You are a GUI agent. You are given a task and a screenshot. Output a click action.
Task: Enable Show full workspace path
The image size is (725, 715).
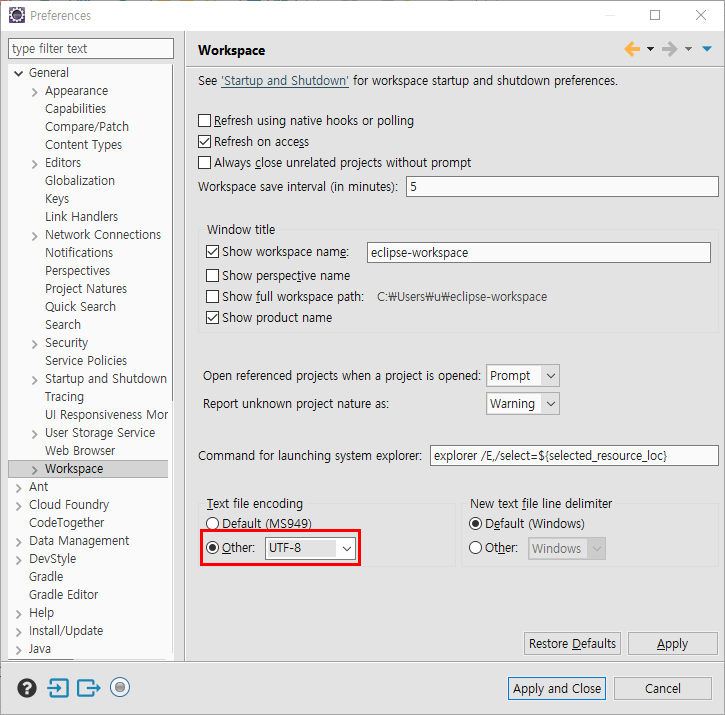tap(212, 296)
